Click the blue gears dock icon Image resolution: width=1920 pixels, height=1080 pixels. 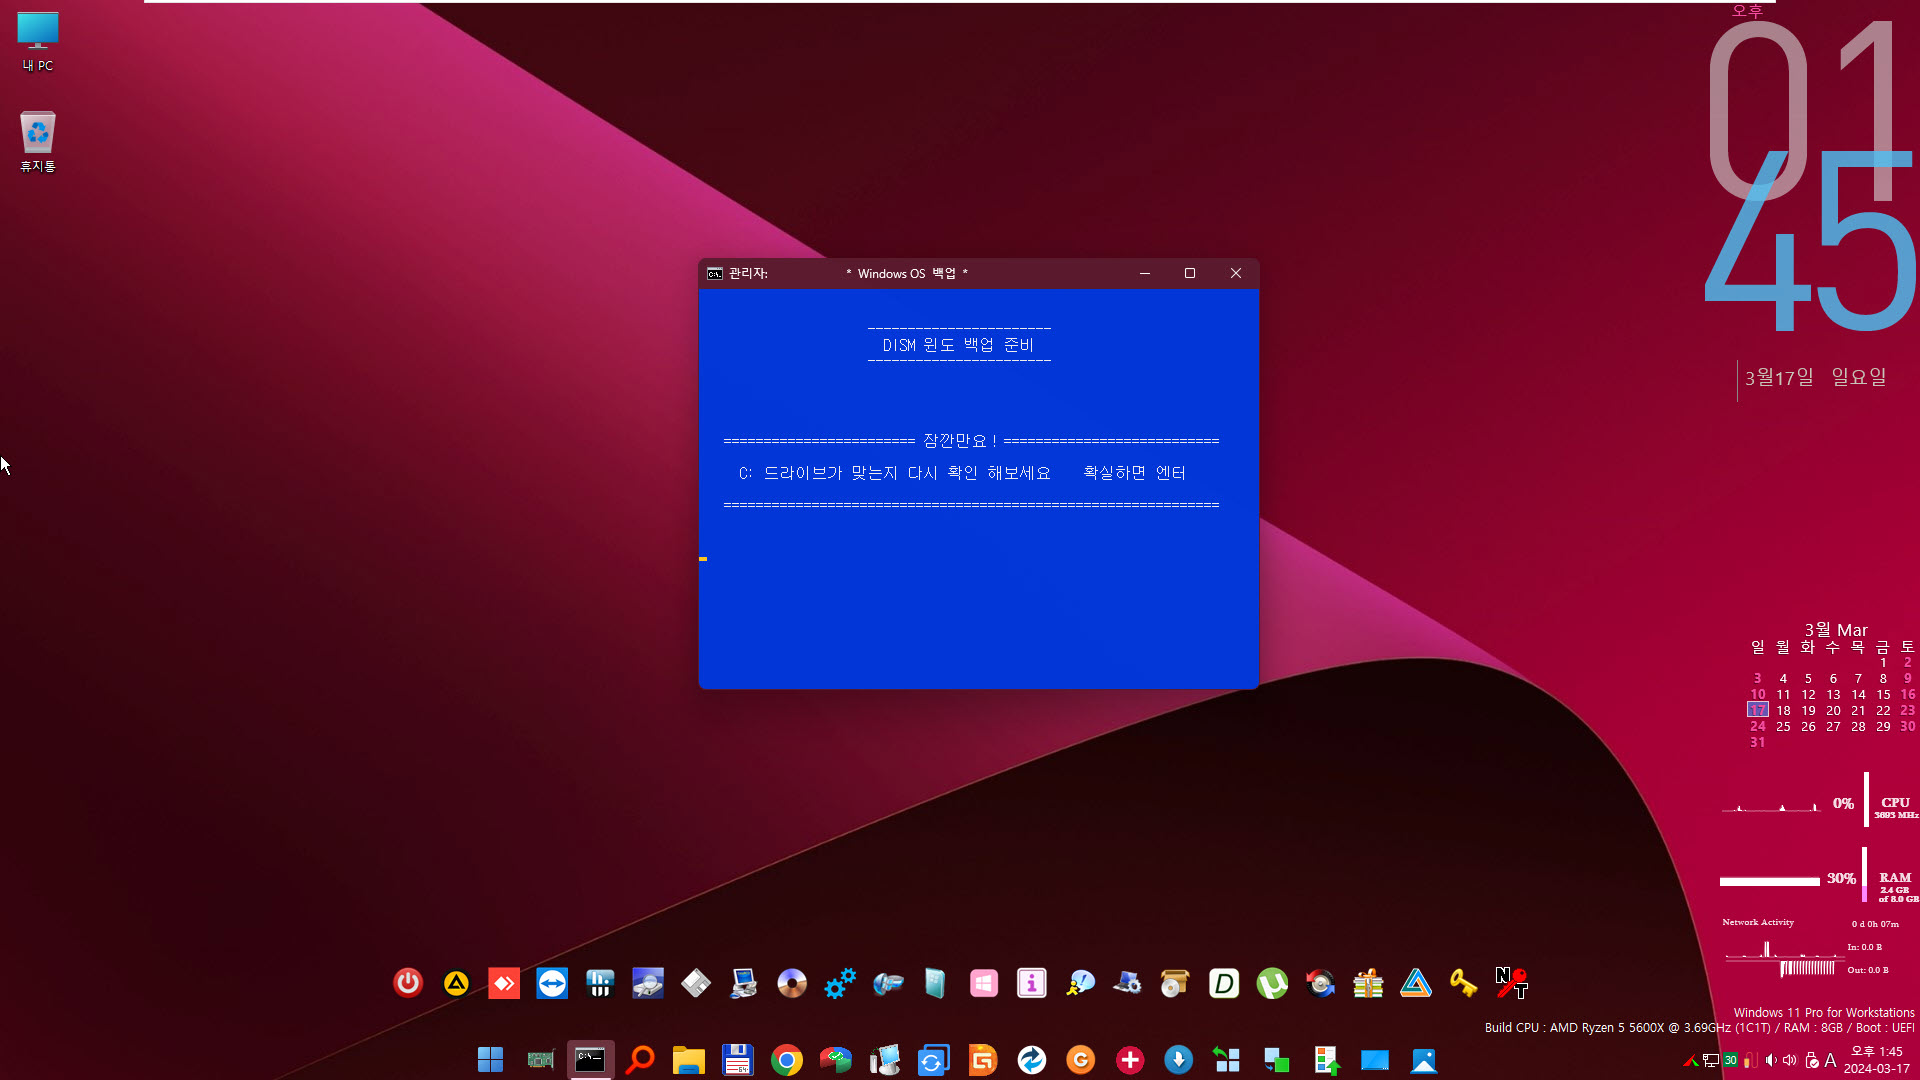pyautogui.click(x=840, y=983)
